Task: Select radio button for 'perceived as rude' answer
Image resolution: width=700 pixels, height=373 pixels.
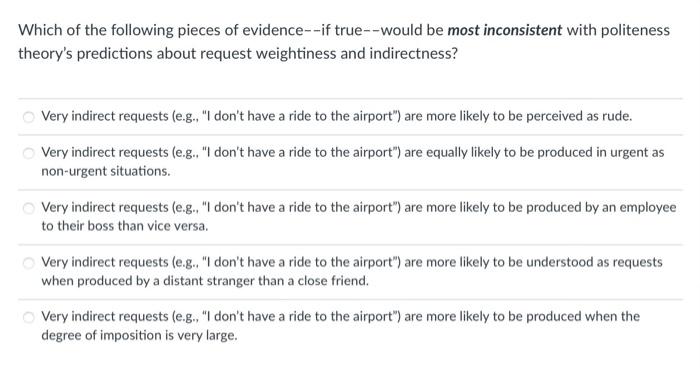Action: (x=29, y=117)
